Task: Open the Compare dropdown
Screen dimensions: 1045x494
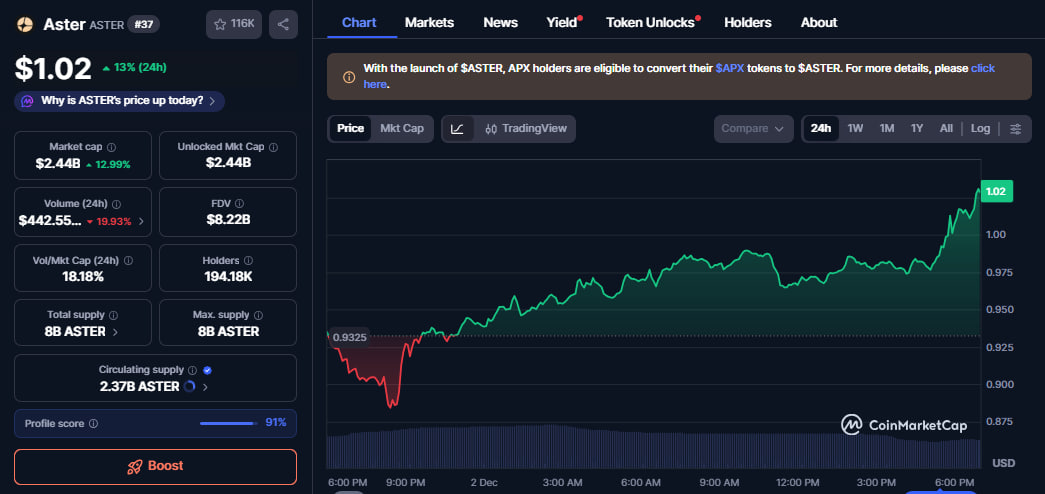Action: (x=753, y=129)
